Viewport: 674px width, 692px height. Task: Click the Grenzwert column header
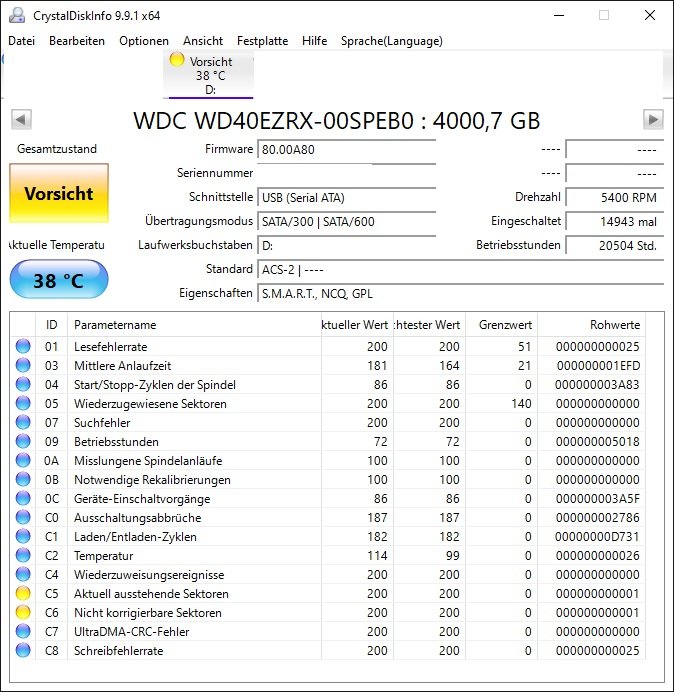pyautogui.click(x=501, y=325)
